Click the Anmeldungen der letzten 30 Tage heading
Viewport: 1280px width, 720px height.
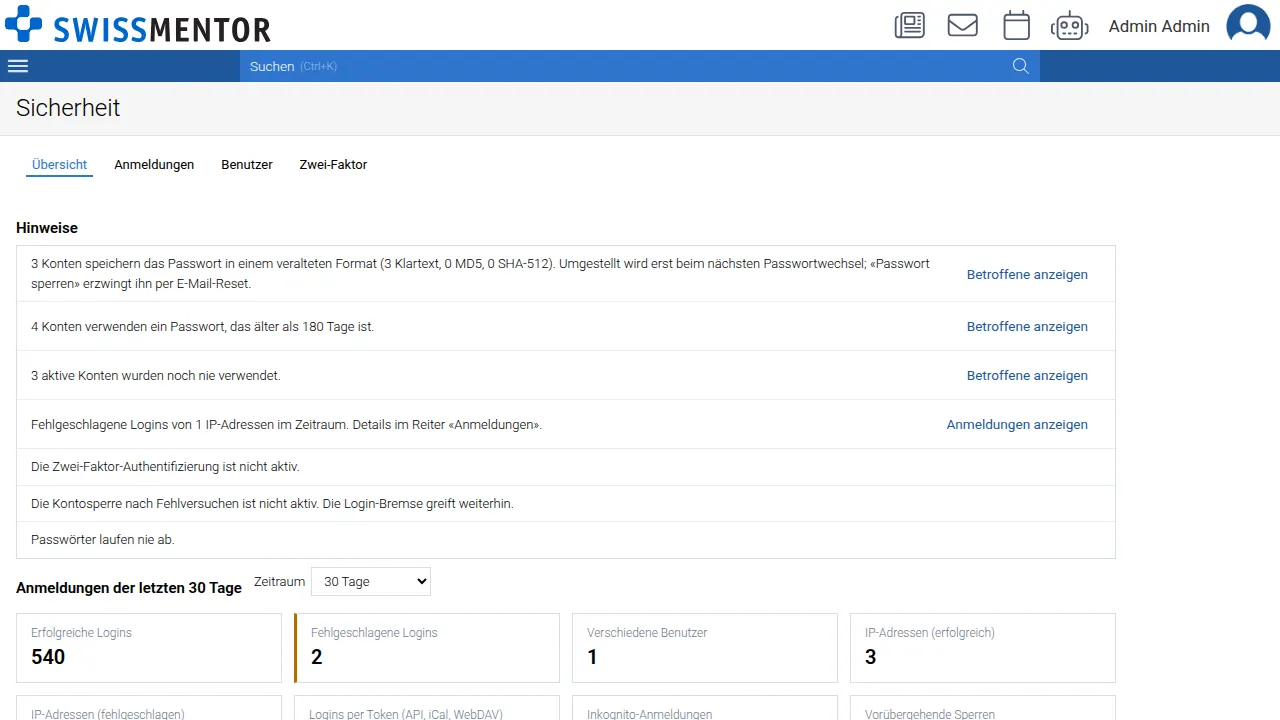(129, 588)
